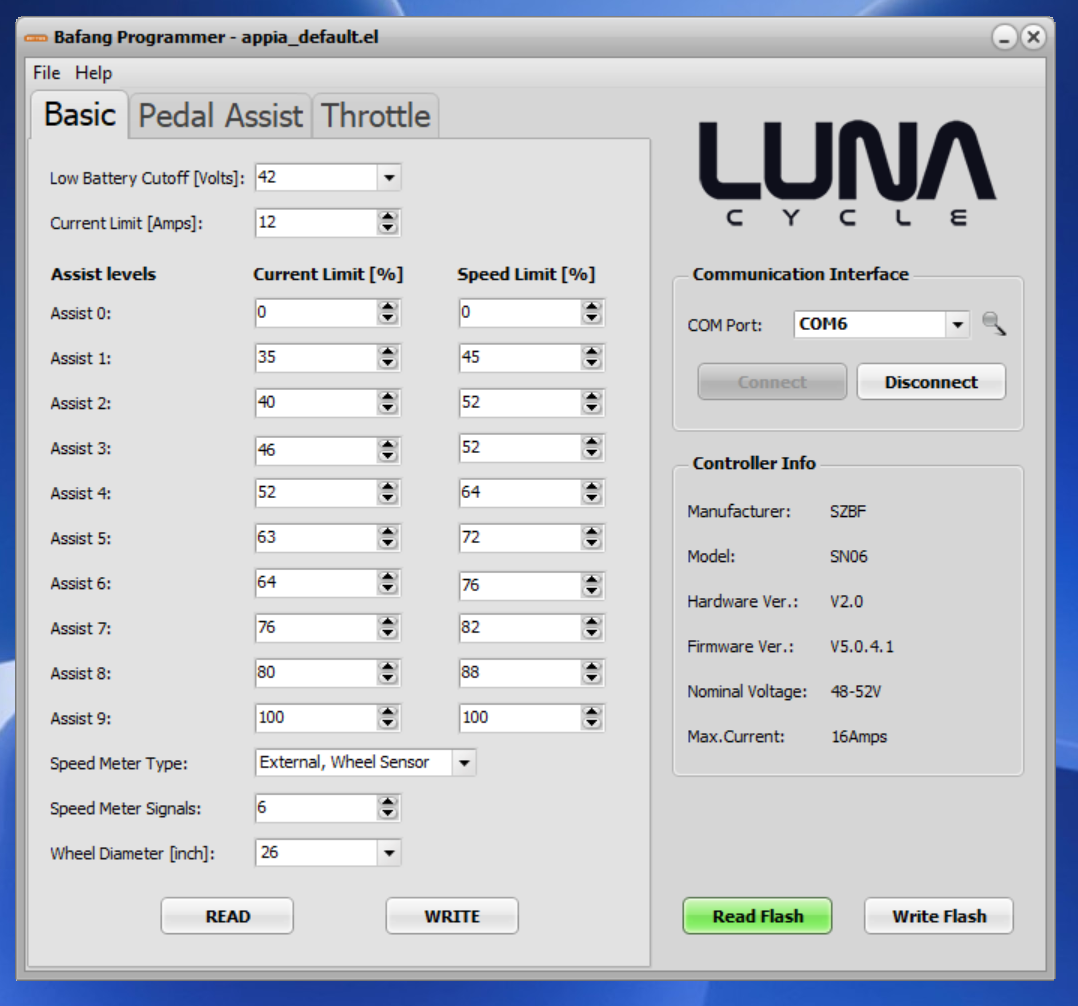
Task: Click the Assist 6 current limit stepper
Action: coord(388,582)
